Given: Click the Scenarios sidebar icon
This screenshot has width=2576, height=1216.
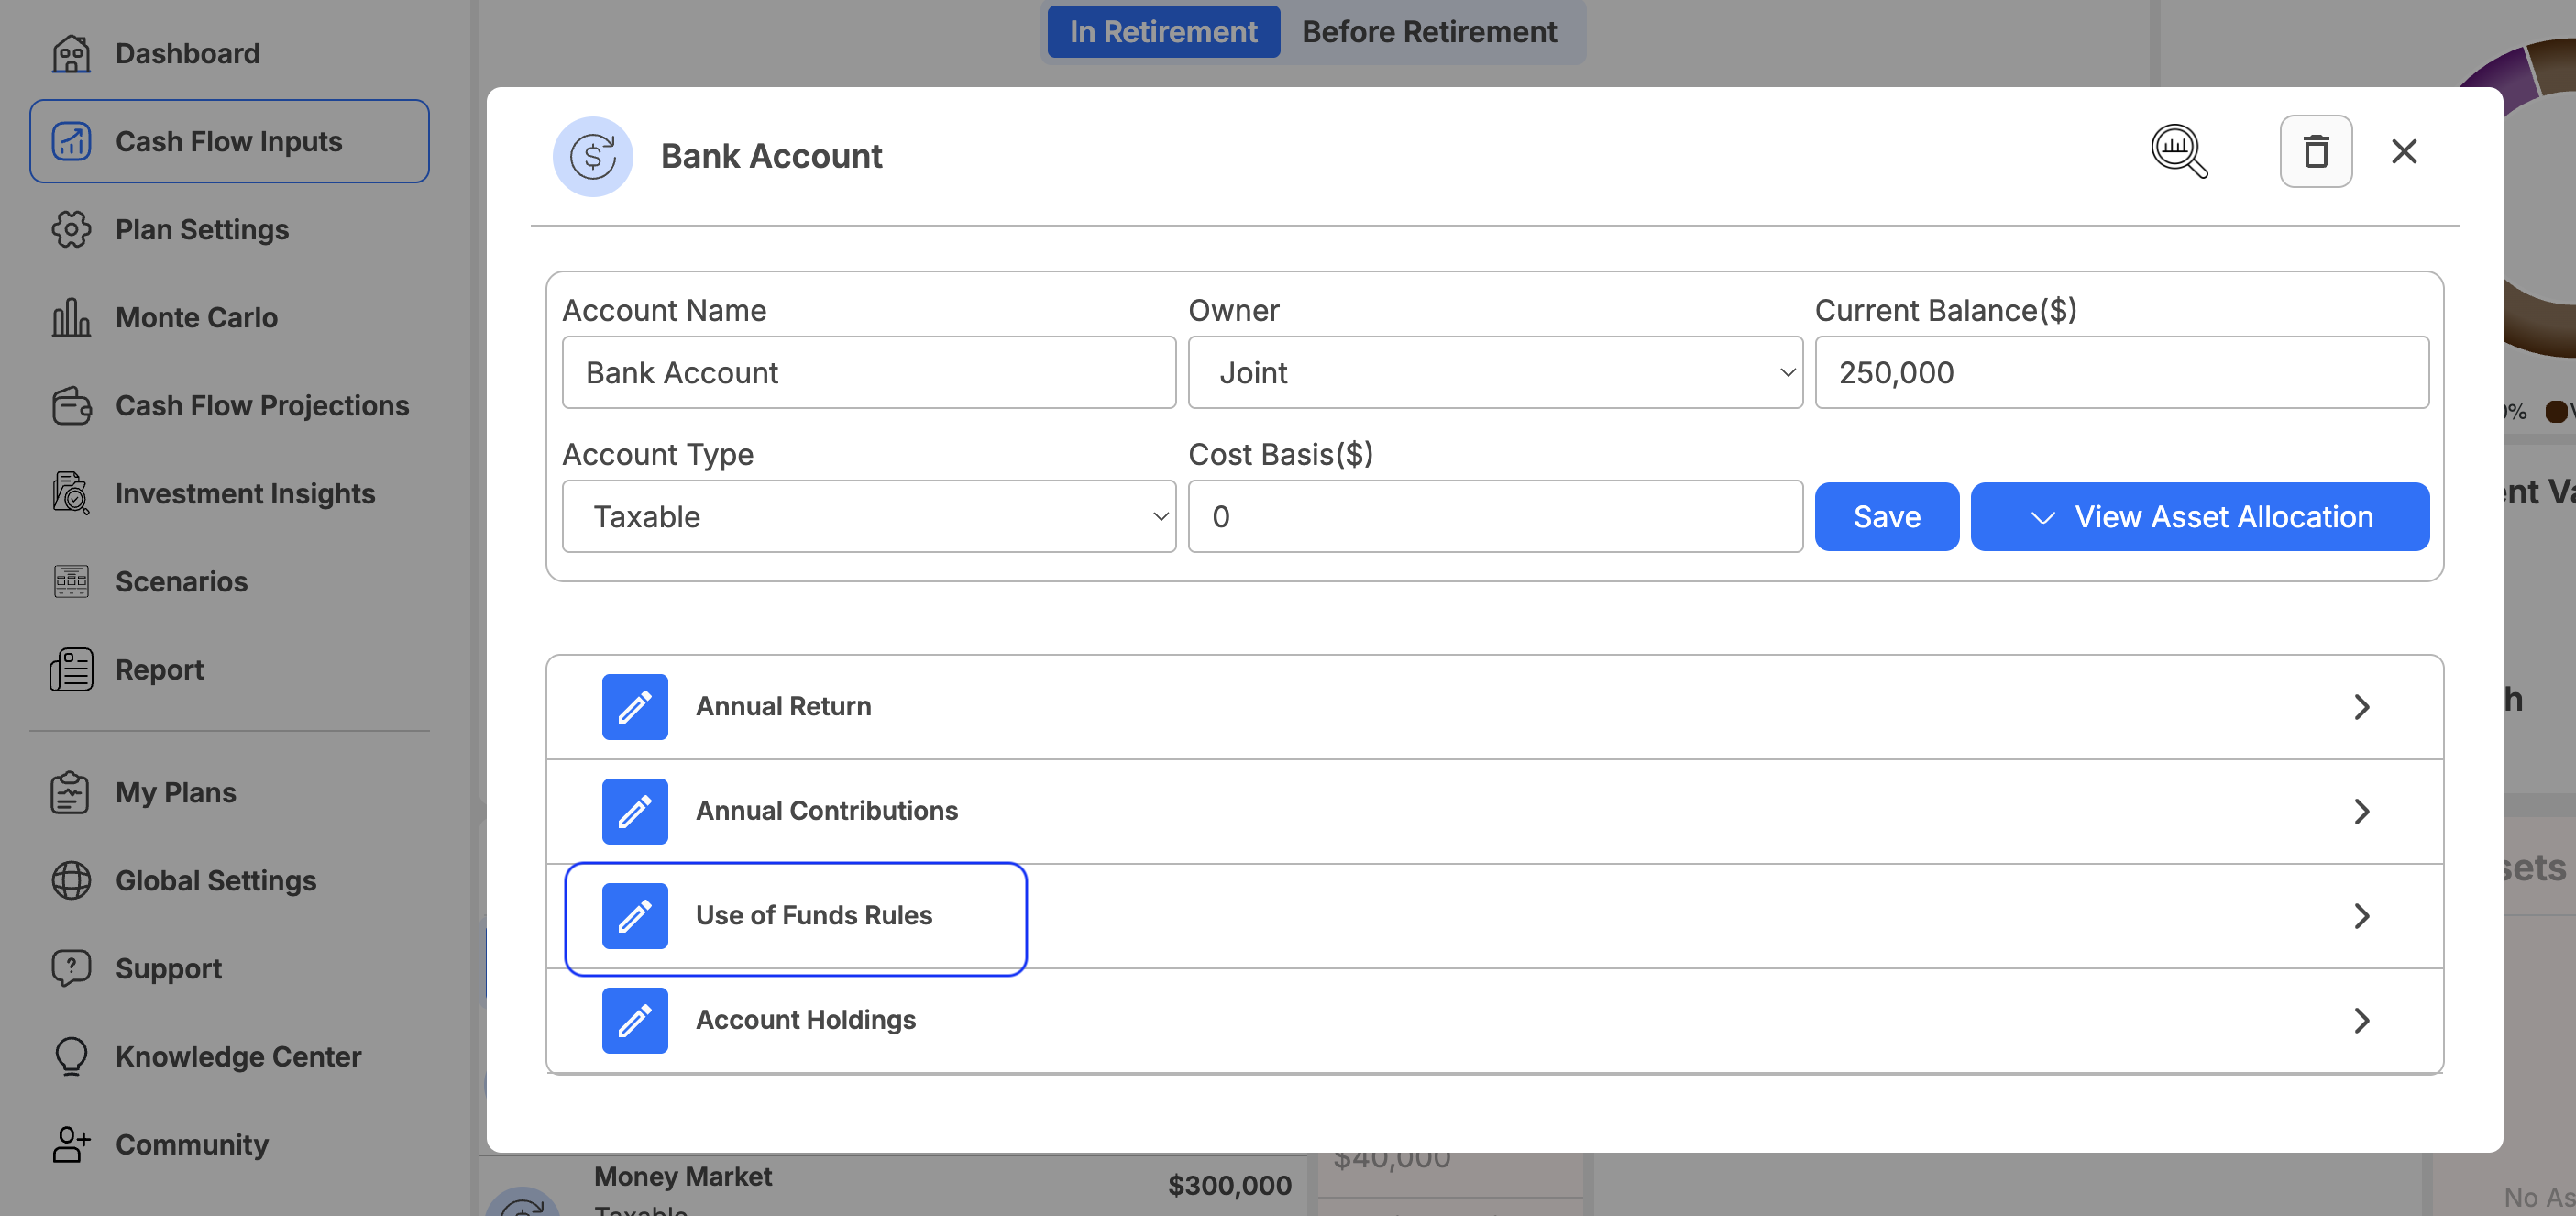Looking at the screenshot, I should (71, 581).
